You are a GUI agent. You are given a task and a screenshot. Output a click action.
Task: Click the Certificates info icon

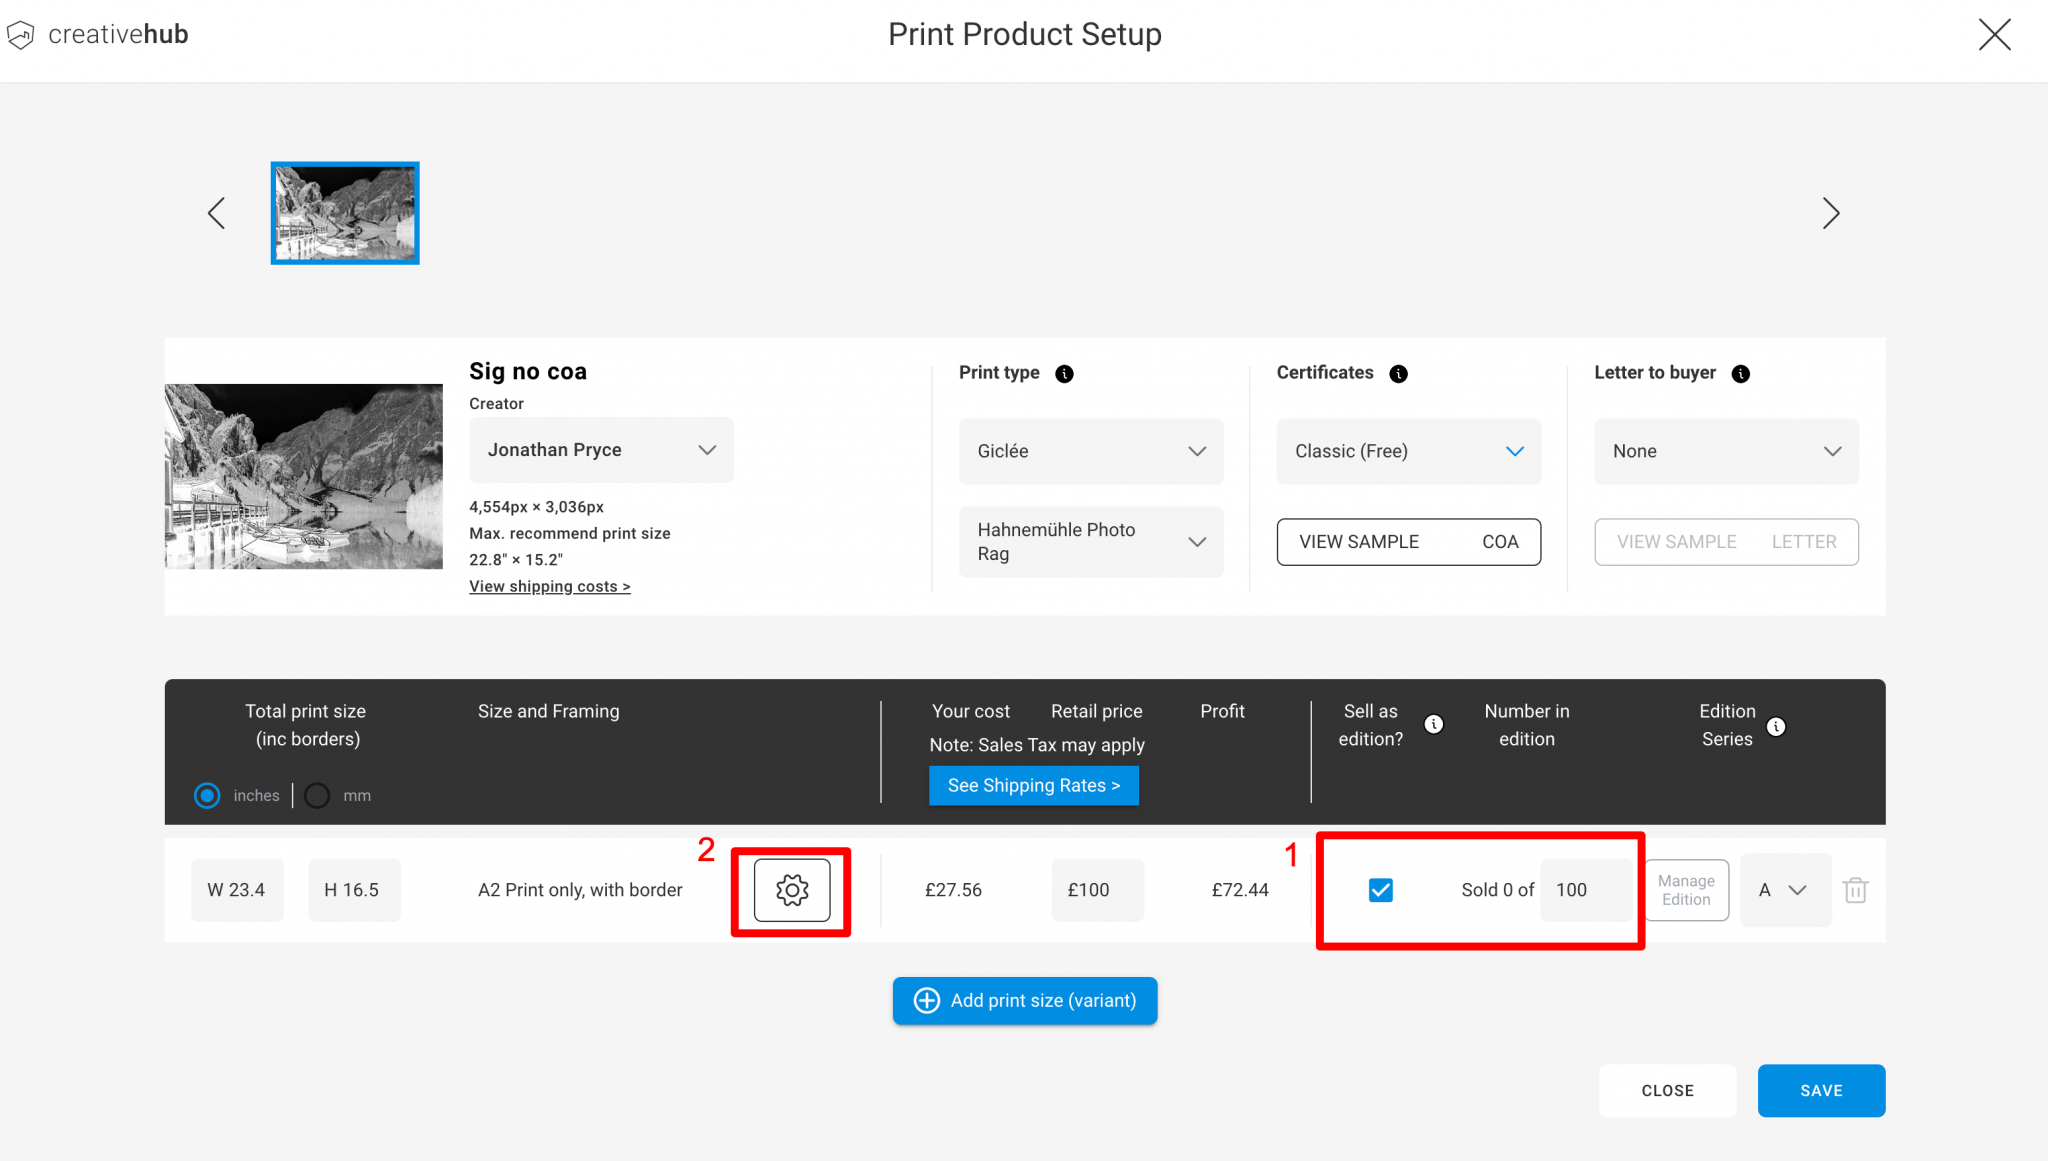(1398, 373)
